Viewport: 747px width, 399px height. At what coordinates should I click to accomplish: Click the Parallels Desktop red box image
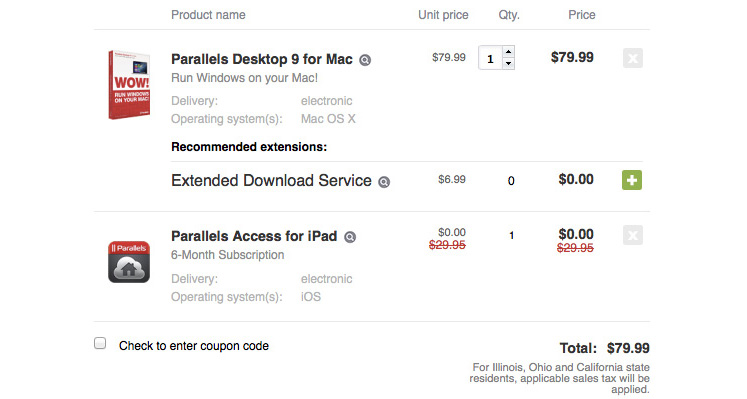(x=129, y=85)
